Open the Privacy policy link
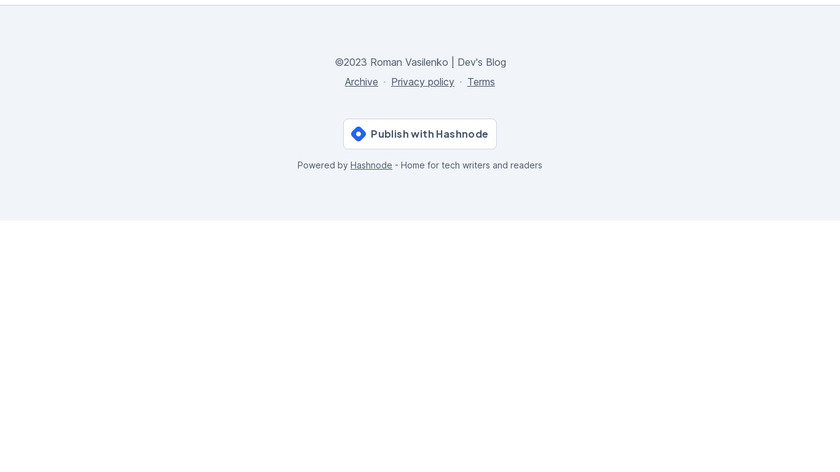The width and height of the screenshot is (840, 472). (423, 82)
